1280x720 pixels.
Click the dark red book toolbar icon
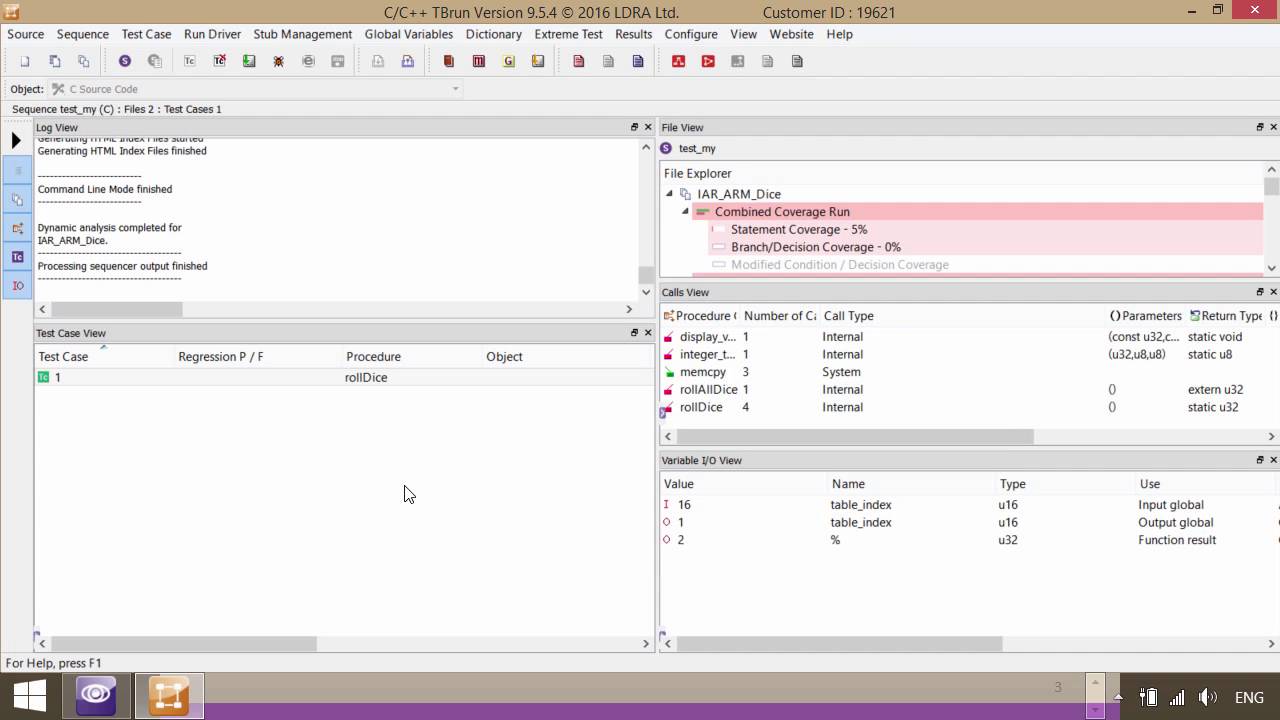(x=448, y=61)
